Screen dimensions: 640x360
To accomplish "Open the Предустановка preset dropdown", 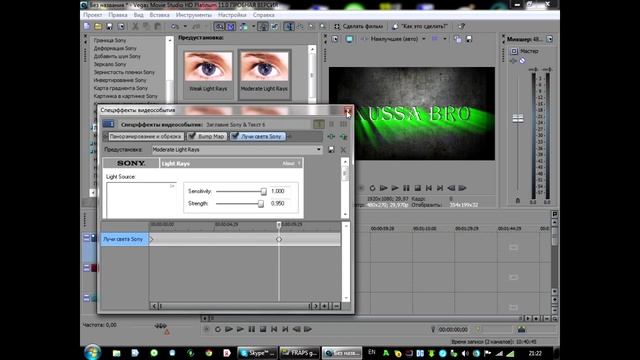I will pyautogui.click(x=318, y=150).
